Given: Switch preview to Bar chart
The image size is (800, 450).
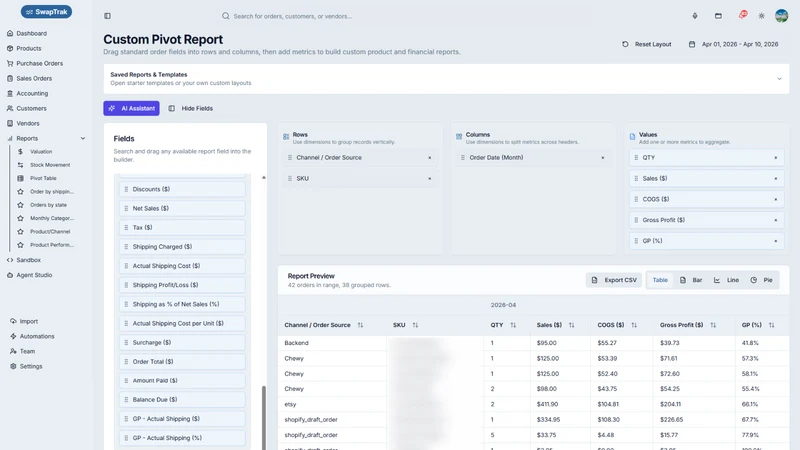Looking at the screenshot, I should click(x=691, y=280).
